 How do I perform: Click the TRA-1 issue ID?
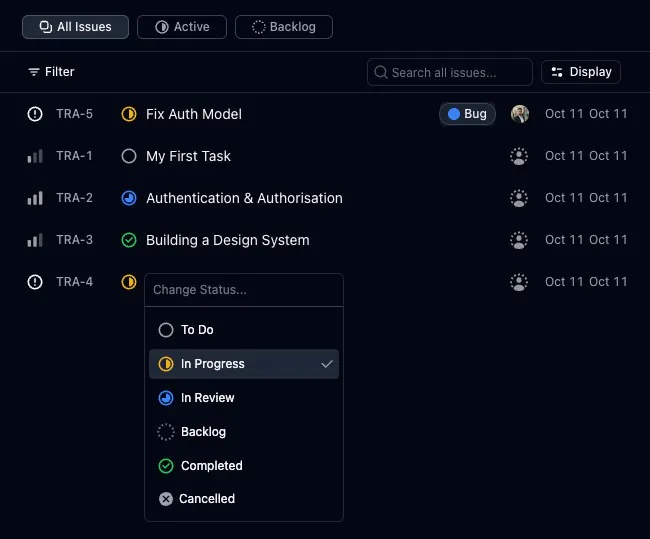coord(74,156)
